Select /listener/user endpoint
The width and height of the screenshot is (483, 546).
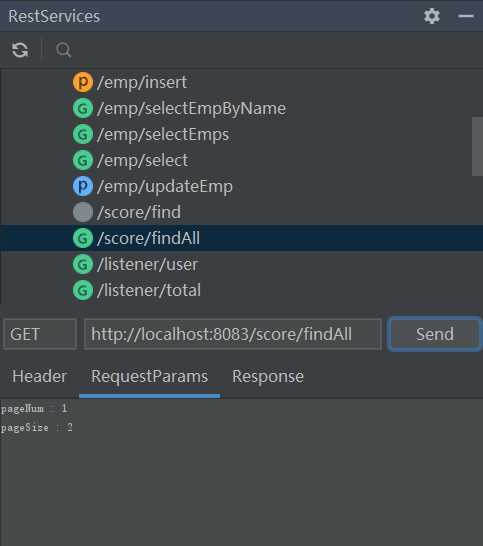coord(147,264)
